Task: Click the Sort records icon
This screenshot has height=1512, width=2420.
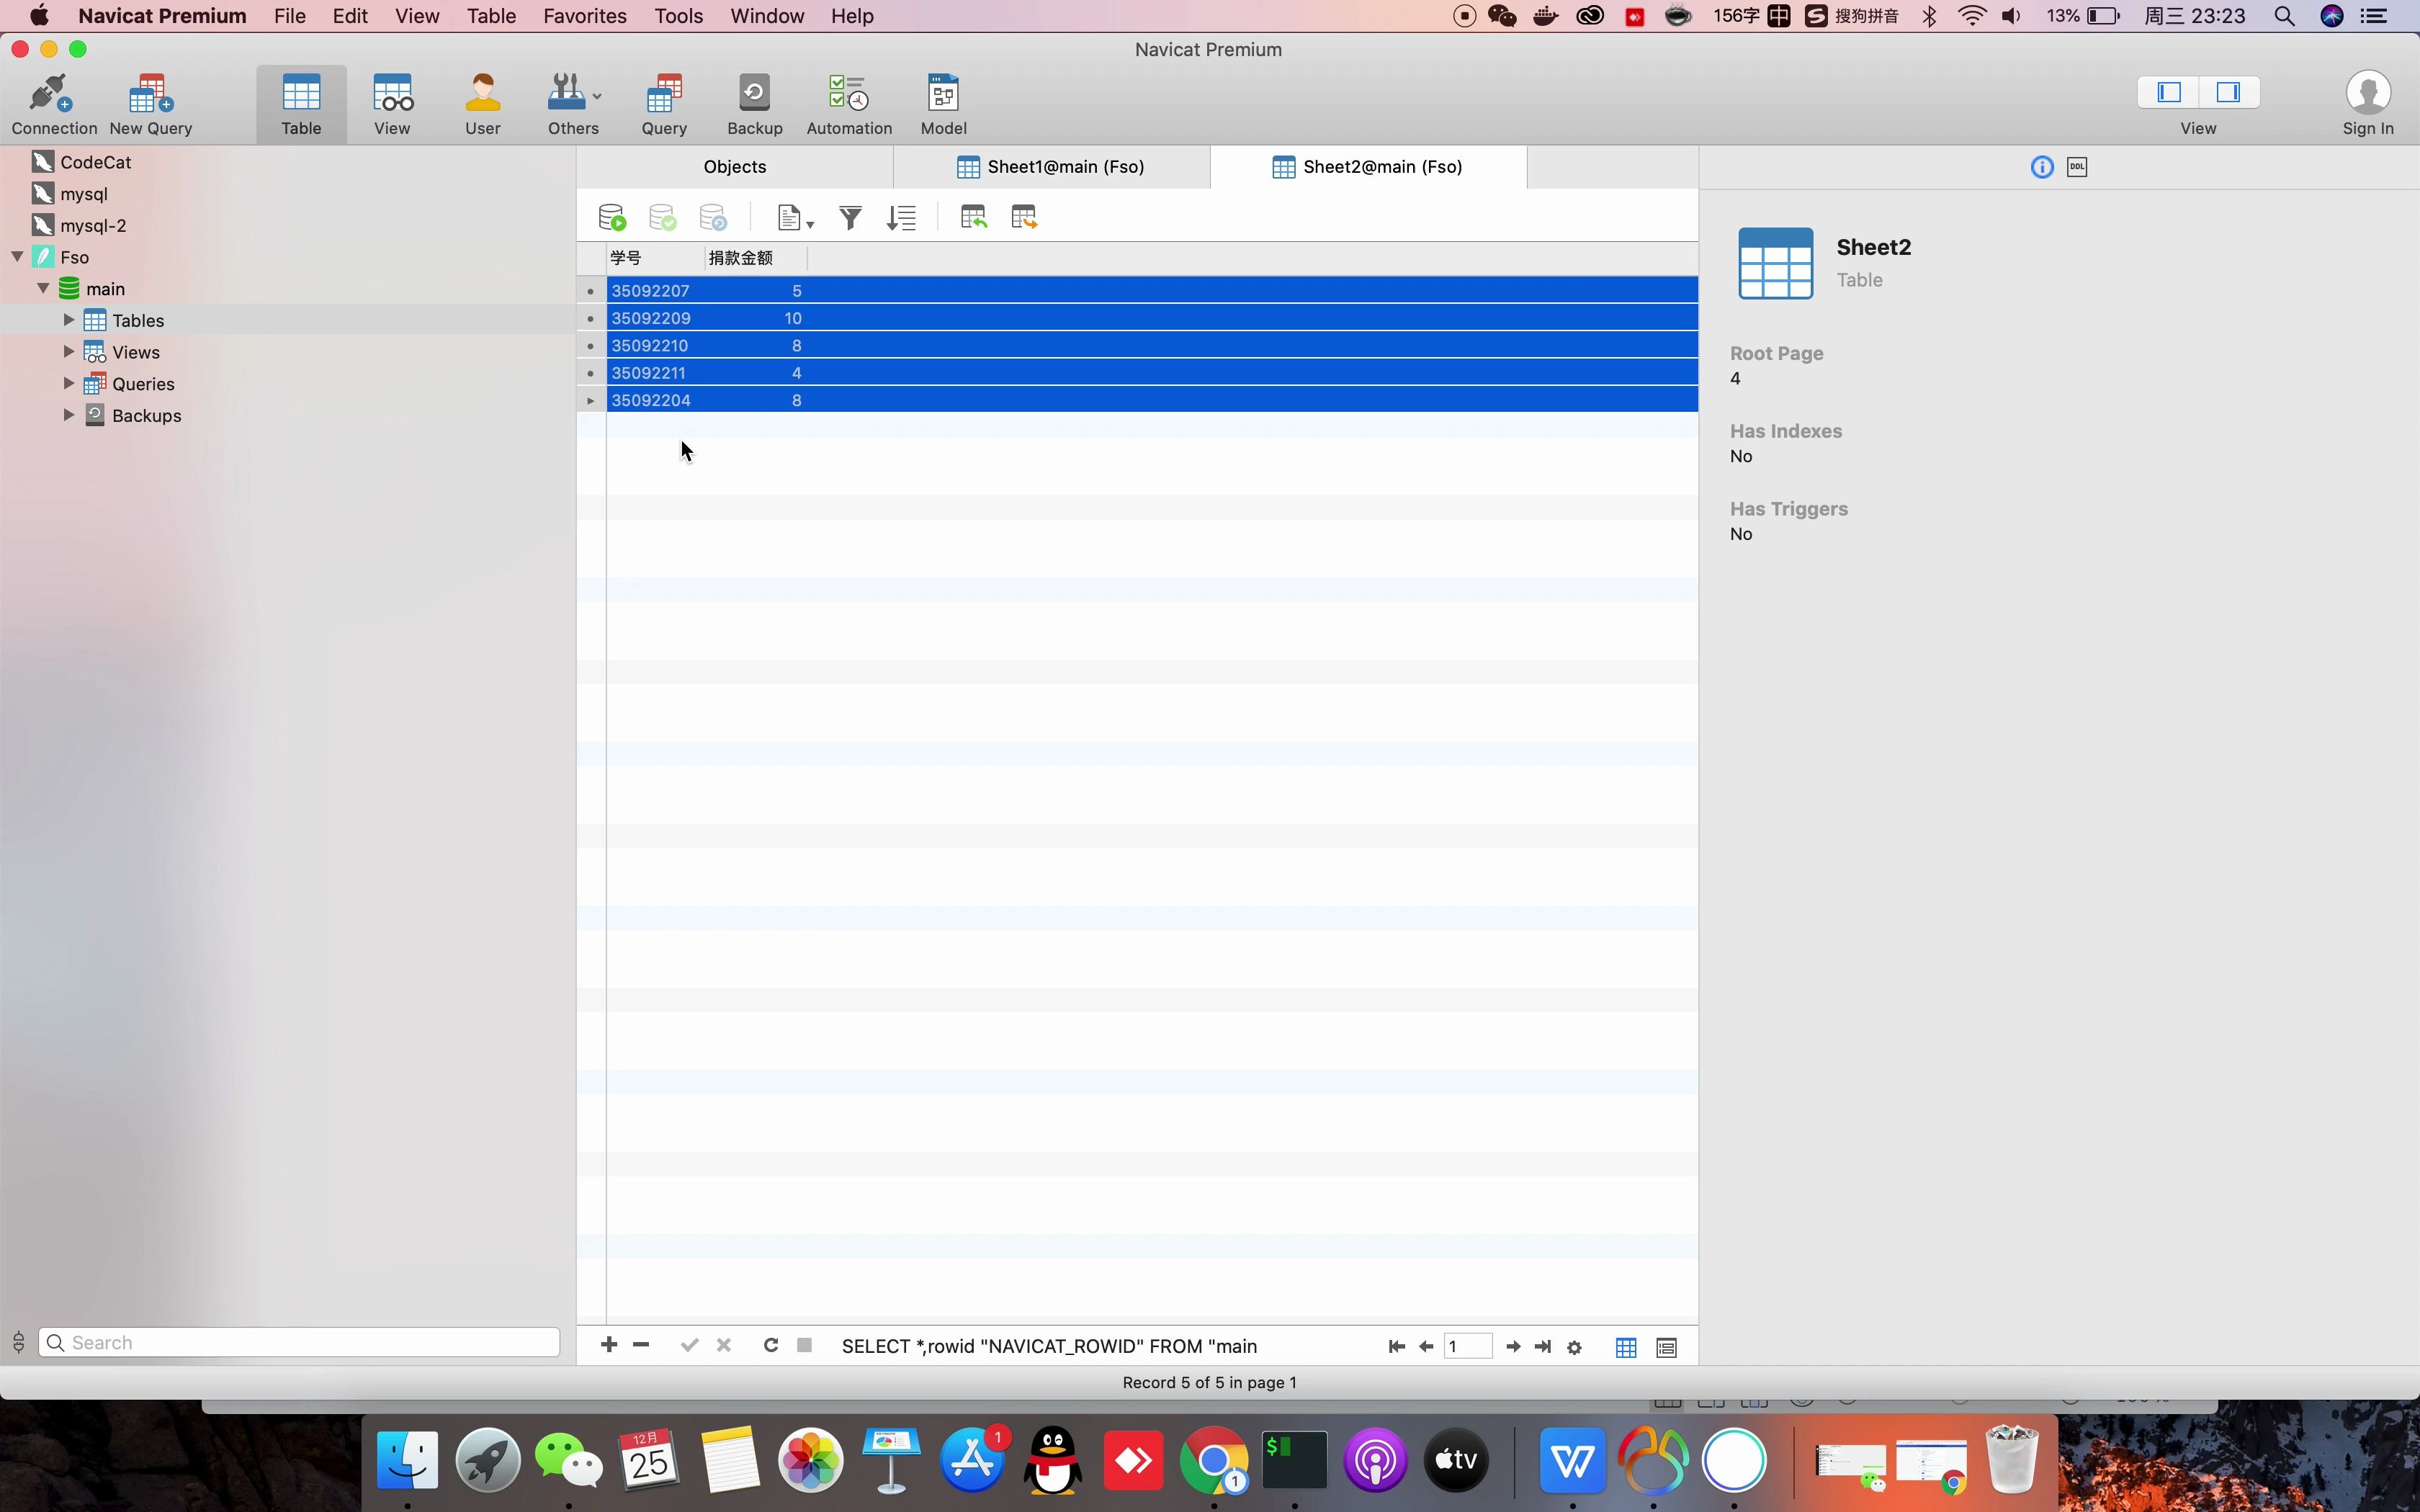Action: (901, 217)
